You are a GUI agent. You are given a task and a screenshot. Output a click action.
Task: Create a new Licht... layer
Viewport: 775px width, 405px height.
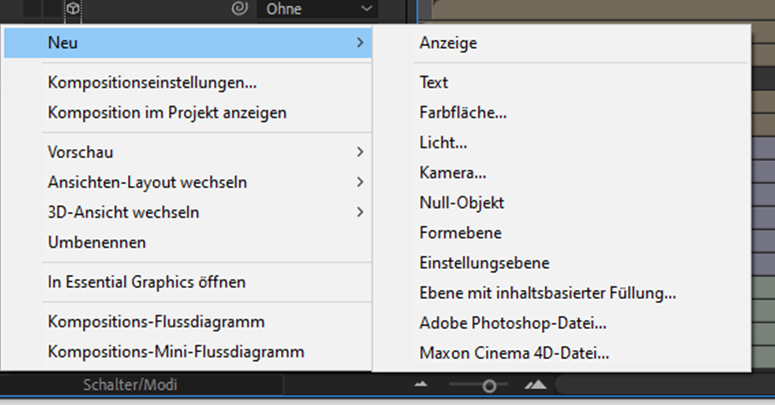tap(443, 143)
